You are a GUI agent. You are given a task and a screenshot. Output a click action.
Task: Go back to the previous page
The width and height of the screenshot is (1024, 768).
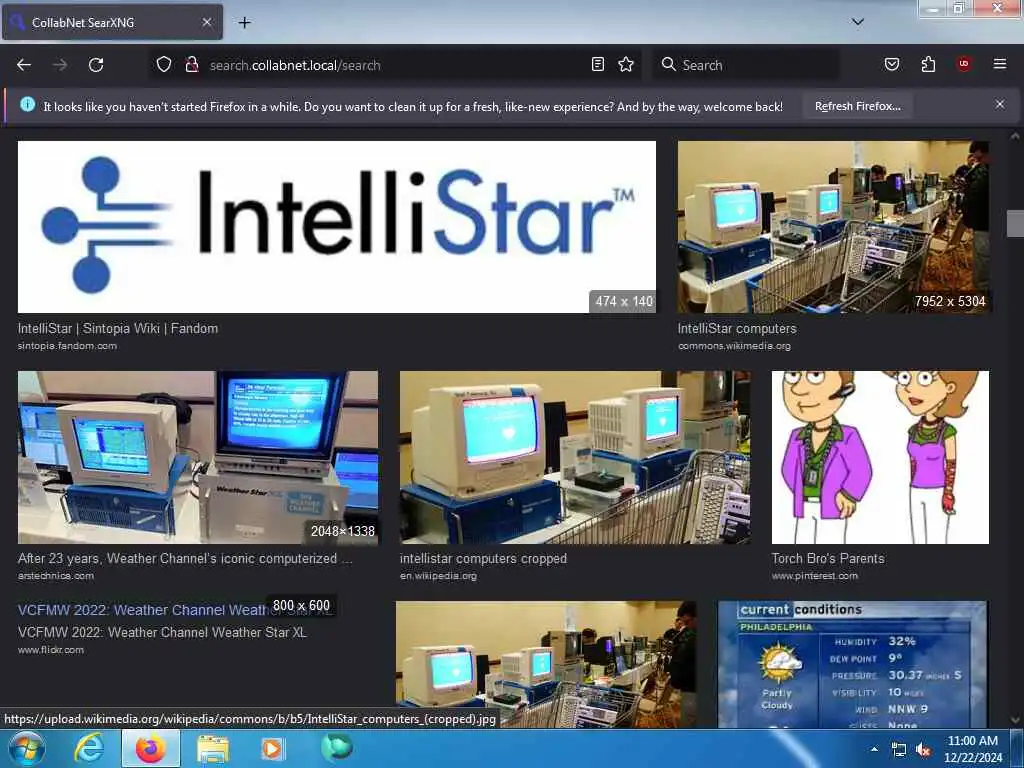click(24, 65)
